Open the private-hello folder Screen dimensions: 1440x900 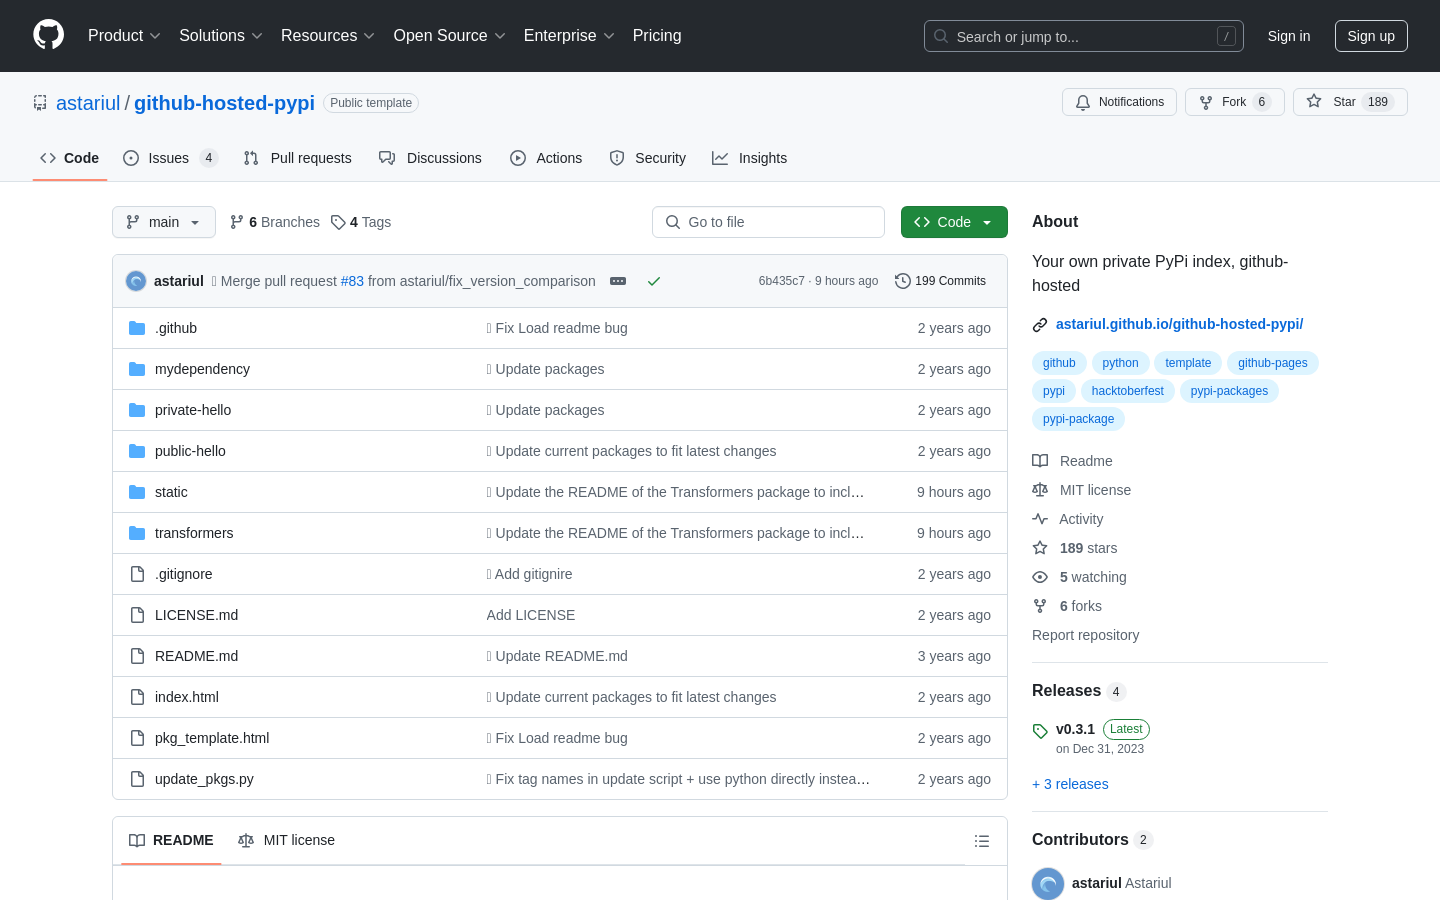tap(193, 410)
